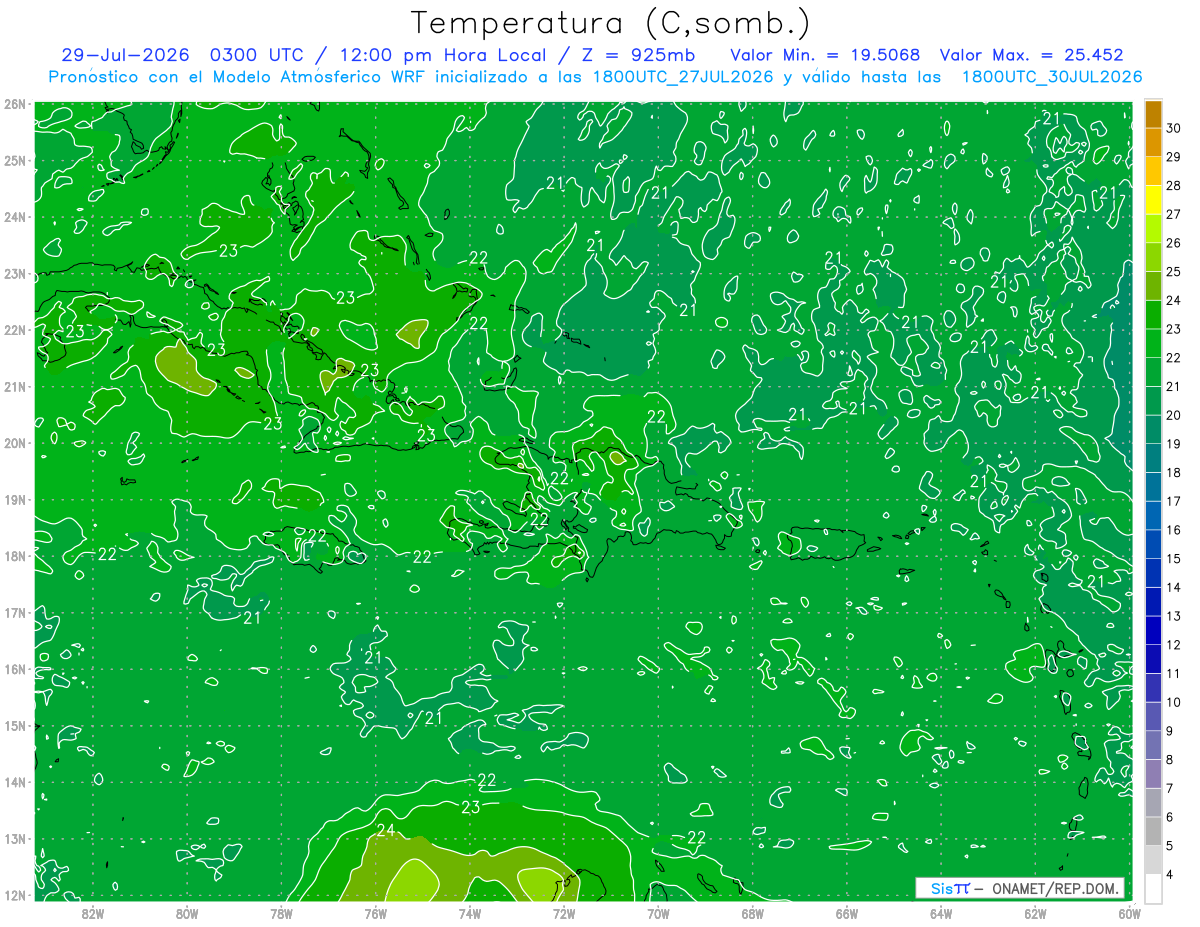Click the 62W longitude axis label
1200x927 pixels.
1035,913
